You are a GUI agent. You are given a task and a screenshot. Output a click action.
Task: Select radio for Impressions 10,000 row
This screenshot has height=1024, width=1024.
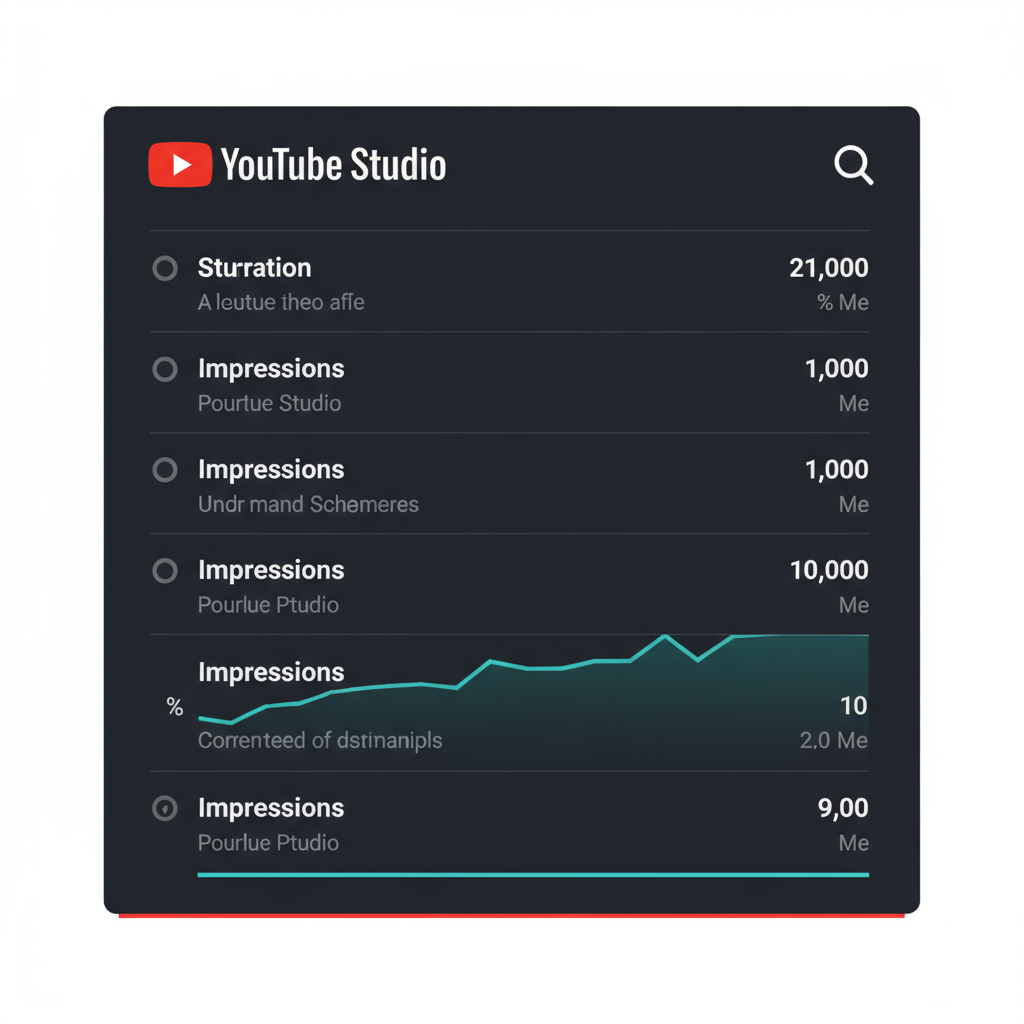point(165,571)
